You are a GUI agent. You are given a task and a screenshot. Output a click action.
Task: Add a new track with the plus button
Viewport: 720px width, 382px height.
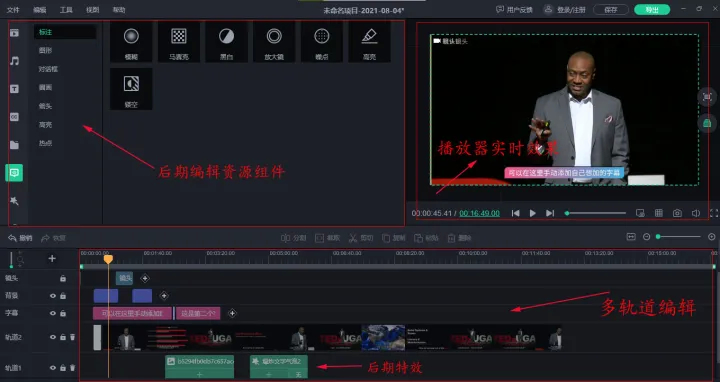point(52,258)
